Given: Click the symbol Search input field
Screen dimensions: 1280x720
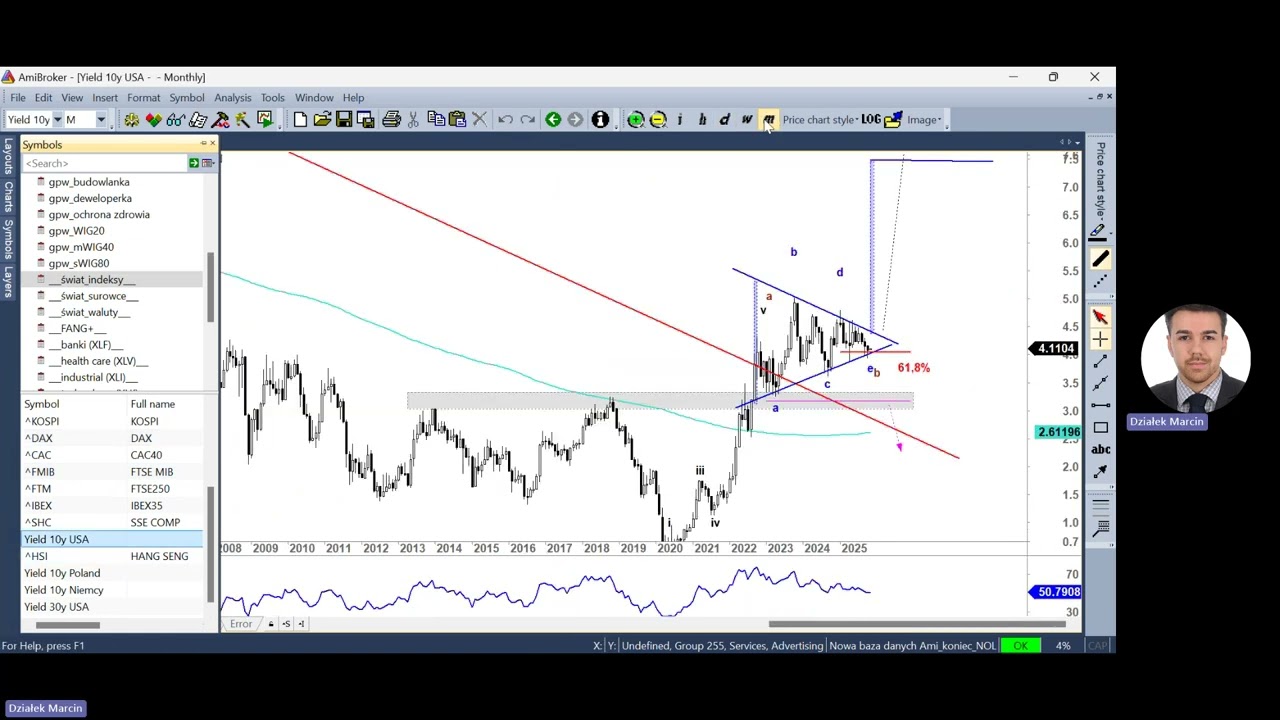Looking at the screenshot, I should click(x=105, y=163).
